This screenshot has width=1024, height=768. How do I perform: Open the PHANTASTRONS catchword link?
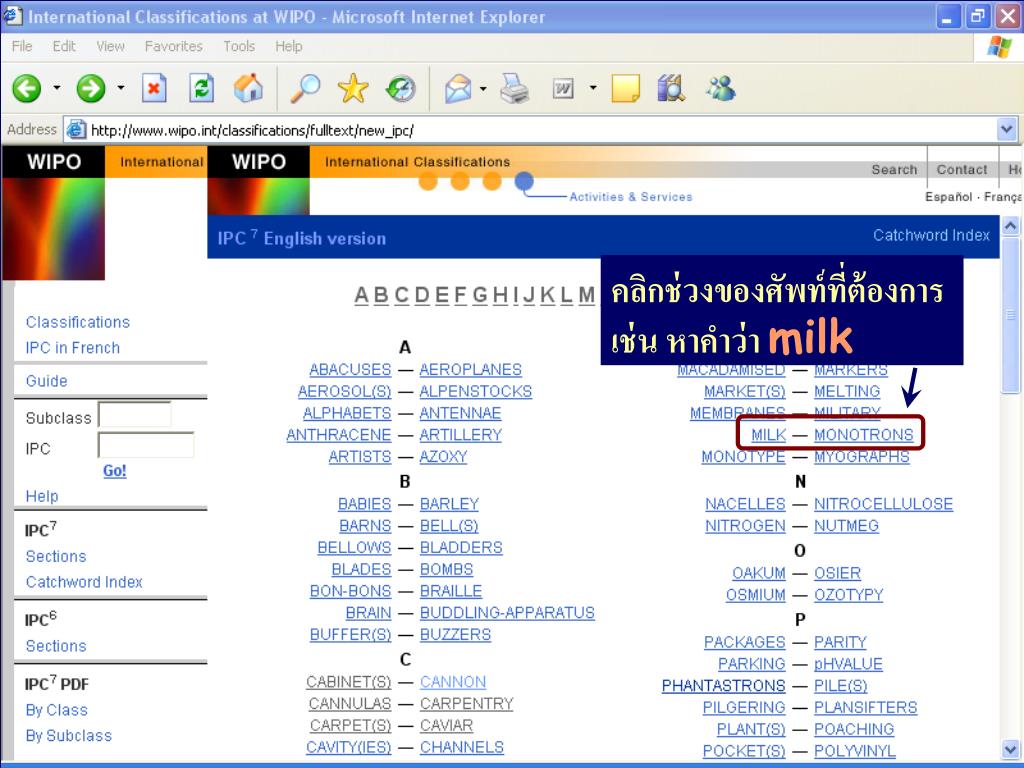(724, 686)
